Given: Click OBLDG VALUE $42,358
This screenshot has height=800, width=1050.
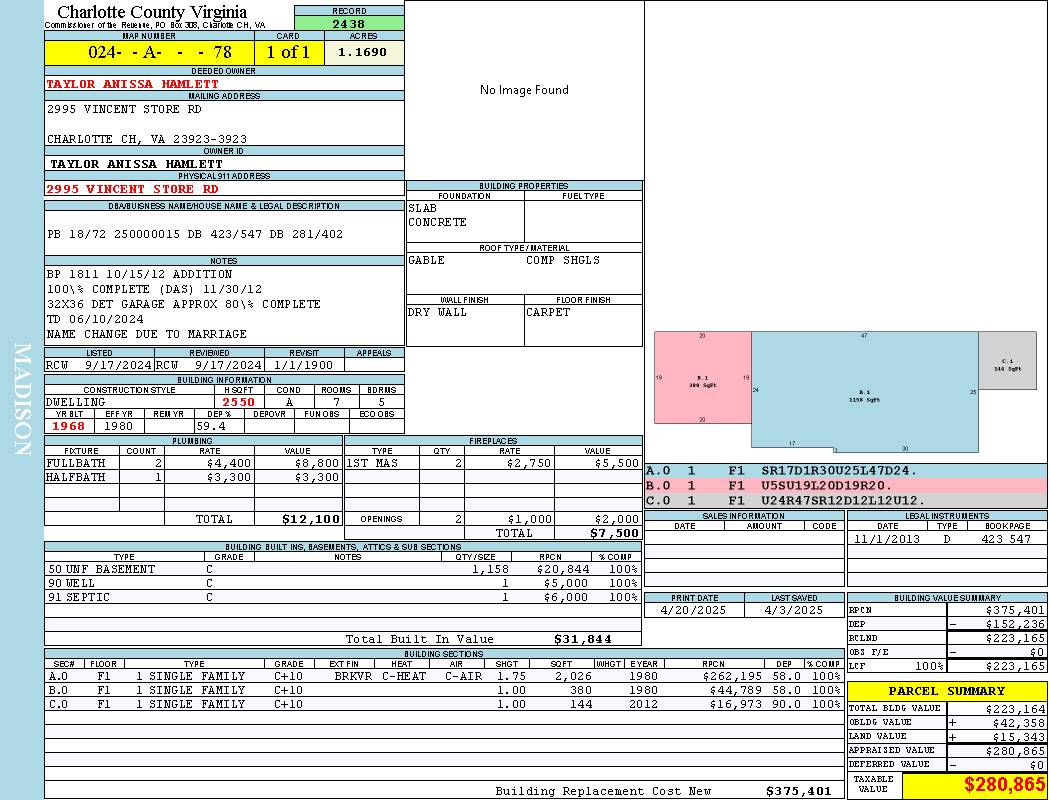Looking at the screenshot, I should (x=1019, y=724).
